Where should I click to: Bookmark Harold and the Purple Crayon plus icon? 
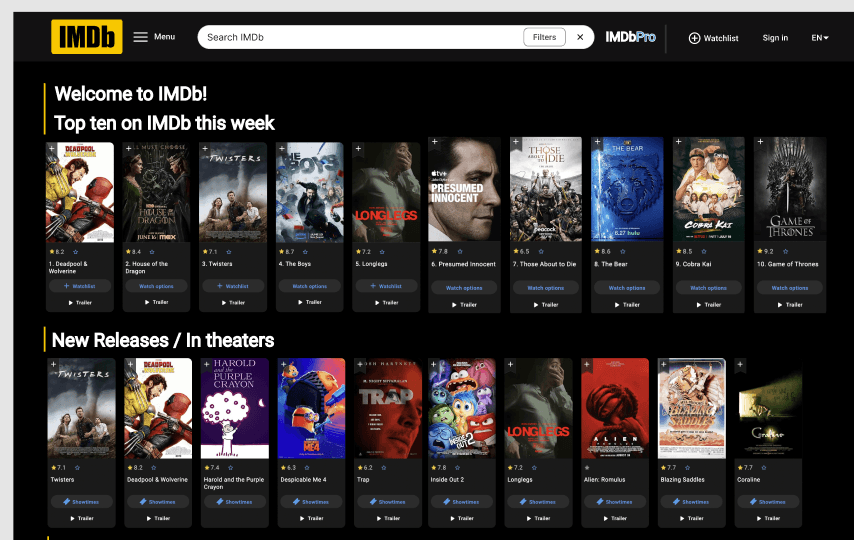(x=206, y=364)
